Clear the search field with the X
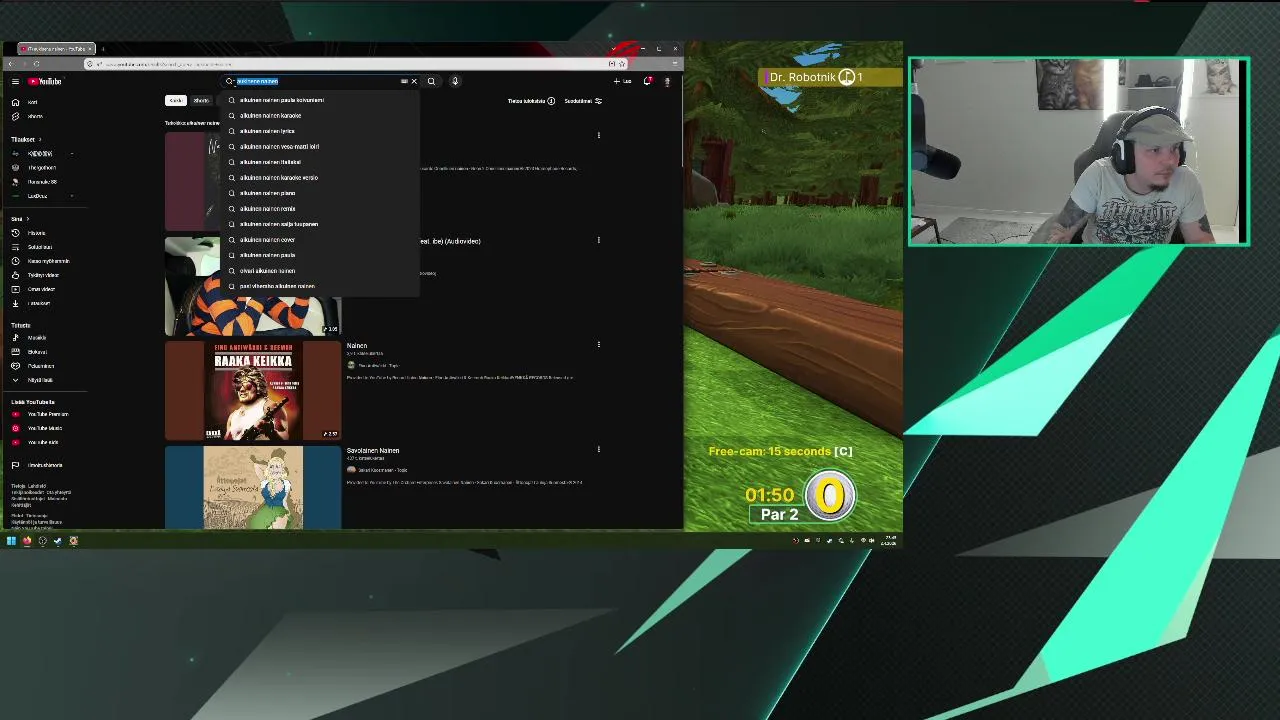 tap(414, 81)
